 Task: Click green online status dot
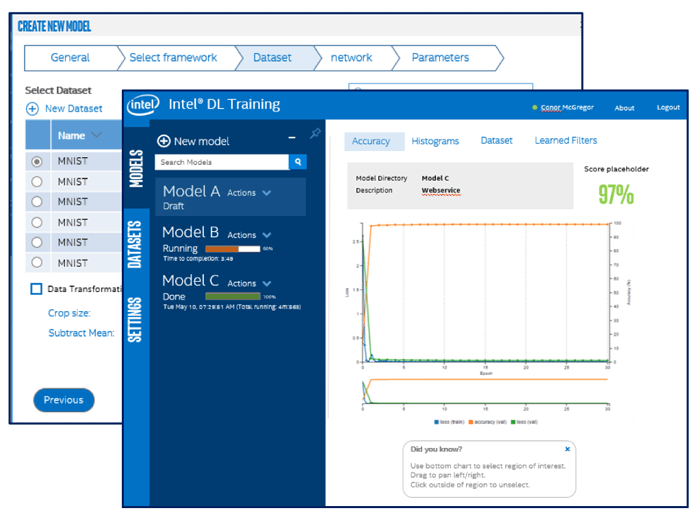coord(534,107)
